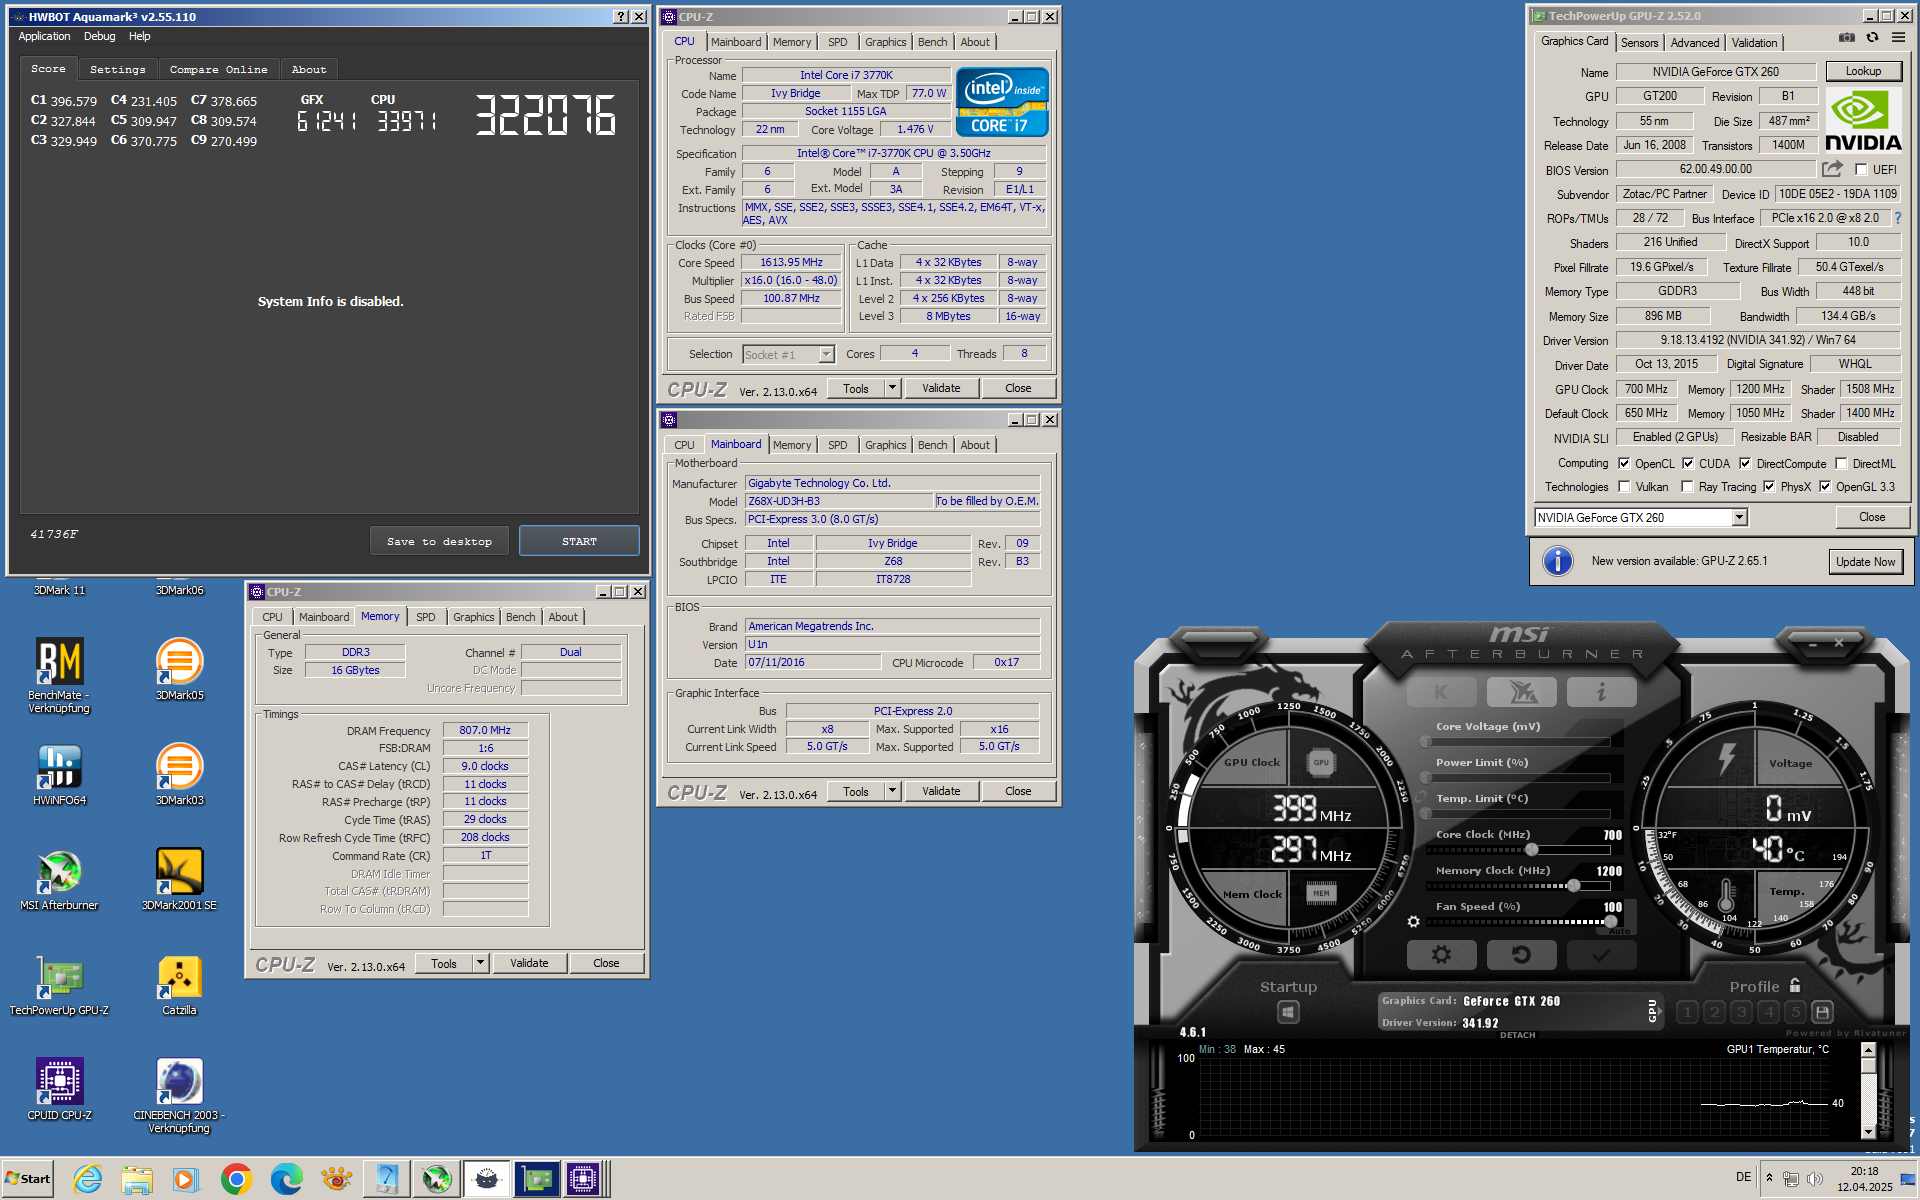
Task: Show hidden system tray icons
Action: (1769, 1179)
